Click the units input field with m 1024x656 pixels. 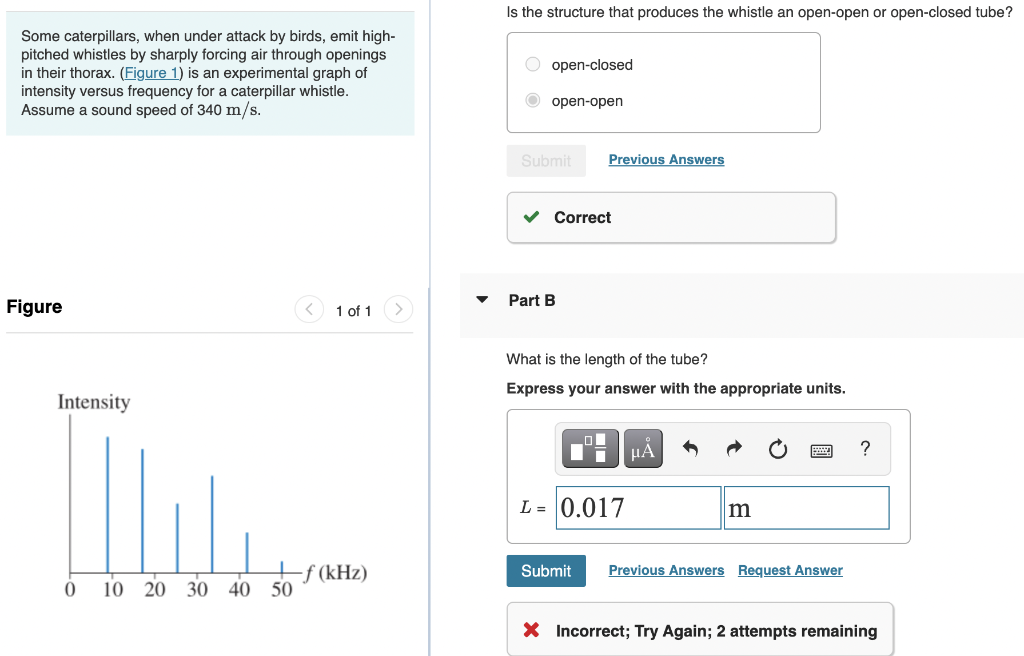point(807,508)
